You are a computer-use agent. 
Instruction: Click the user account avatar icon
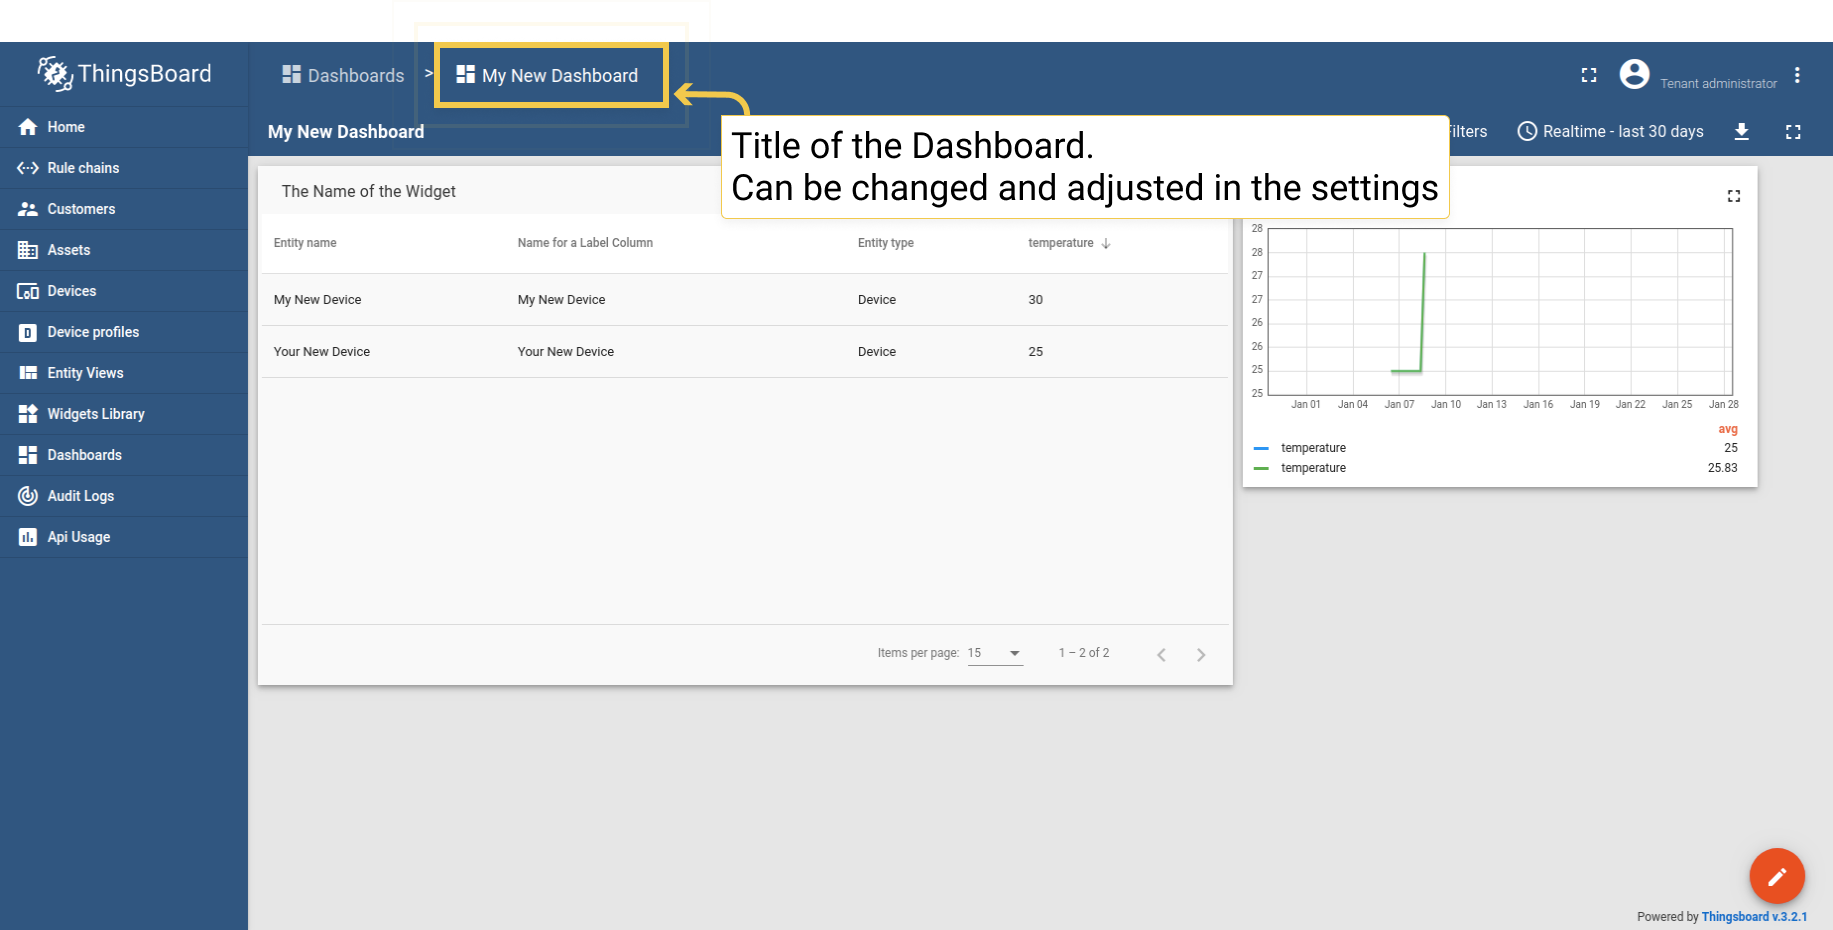[x=1634, y=74]
